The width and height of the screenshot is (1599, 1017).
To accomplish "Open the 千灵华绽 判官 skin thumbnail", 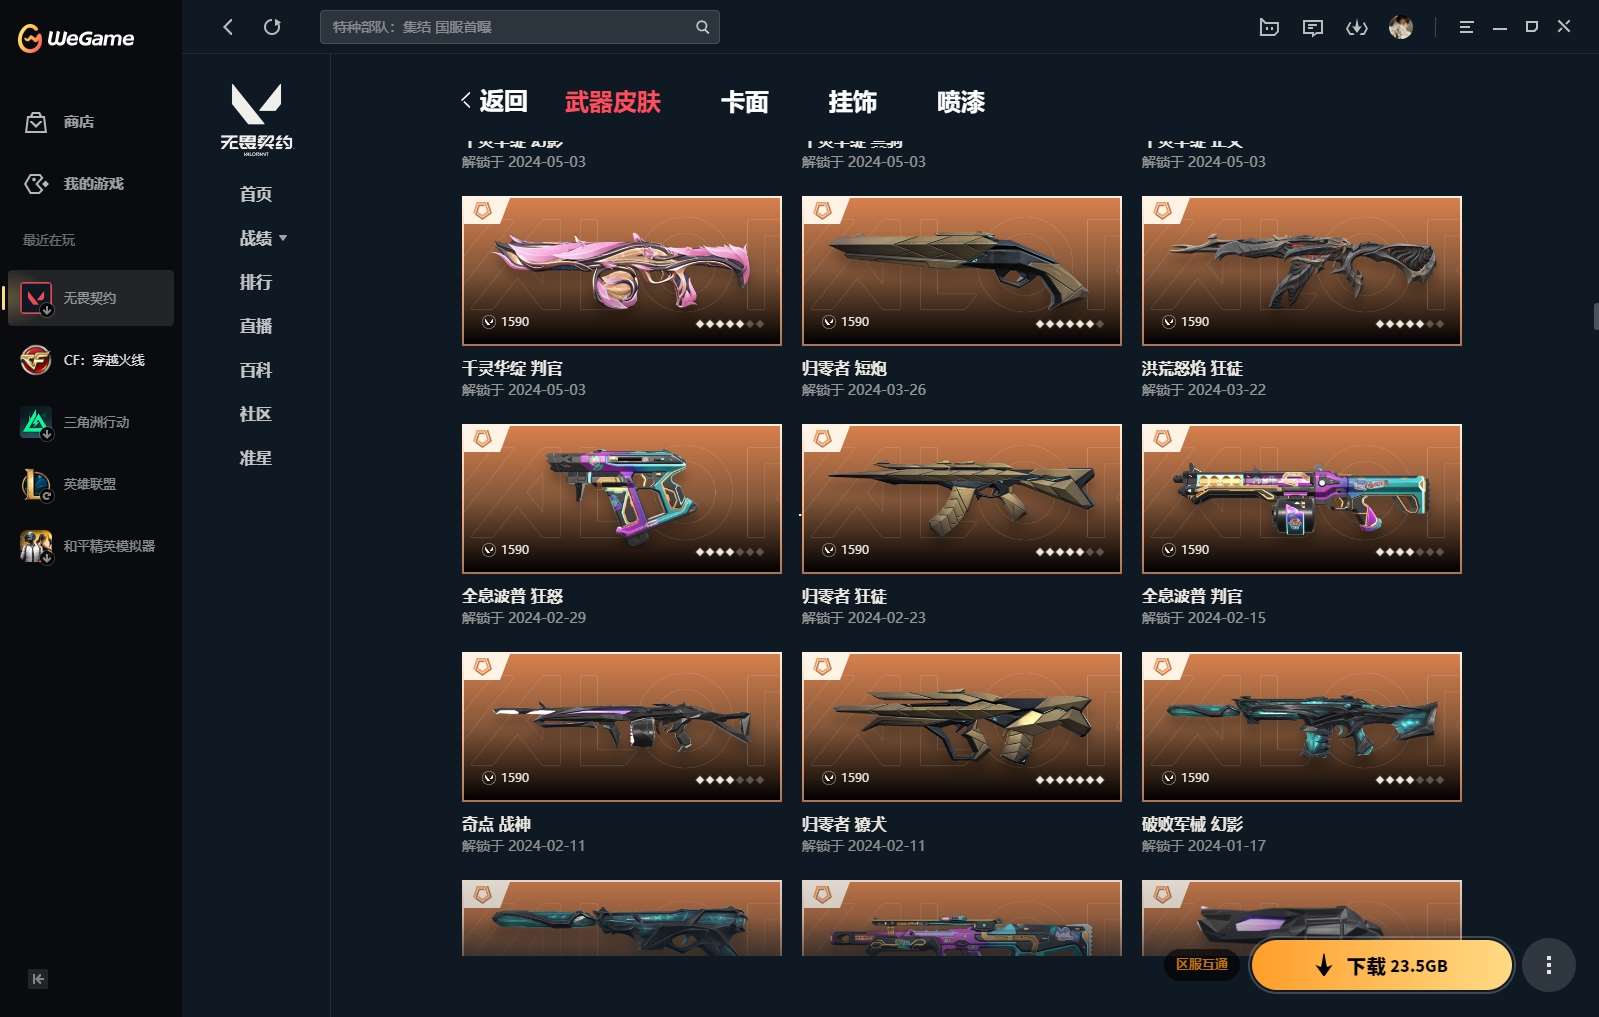I will point(622,271).
